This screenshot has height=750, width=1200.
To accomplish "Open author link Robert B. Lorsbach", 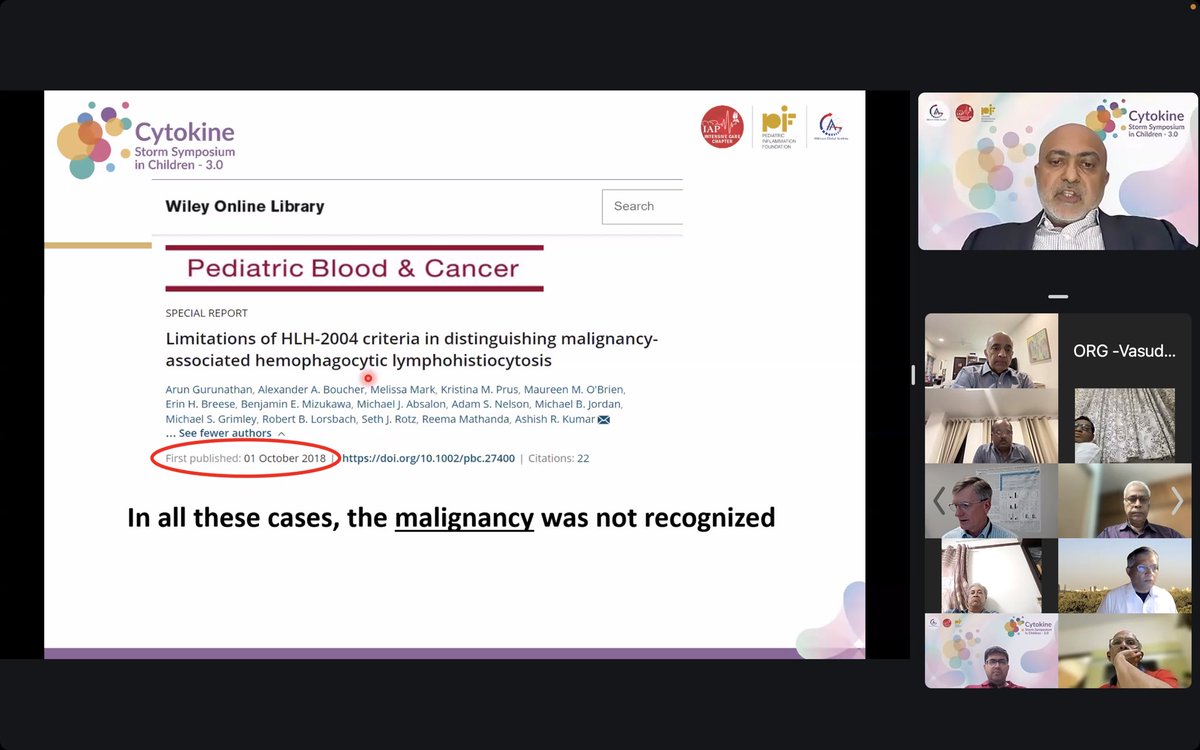I will coord(308,419).
